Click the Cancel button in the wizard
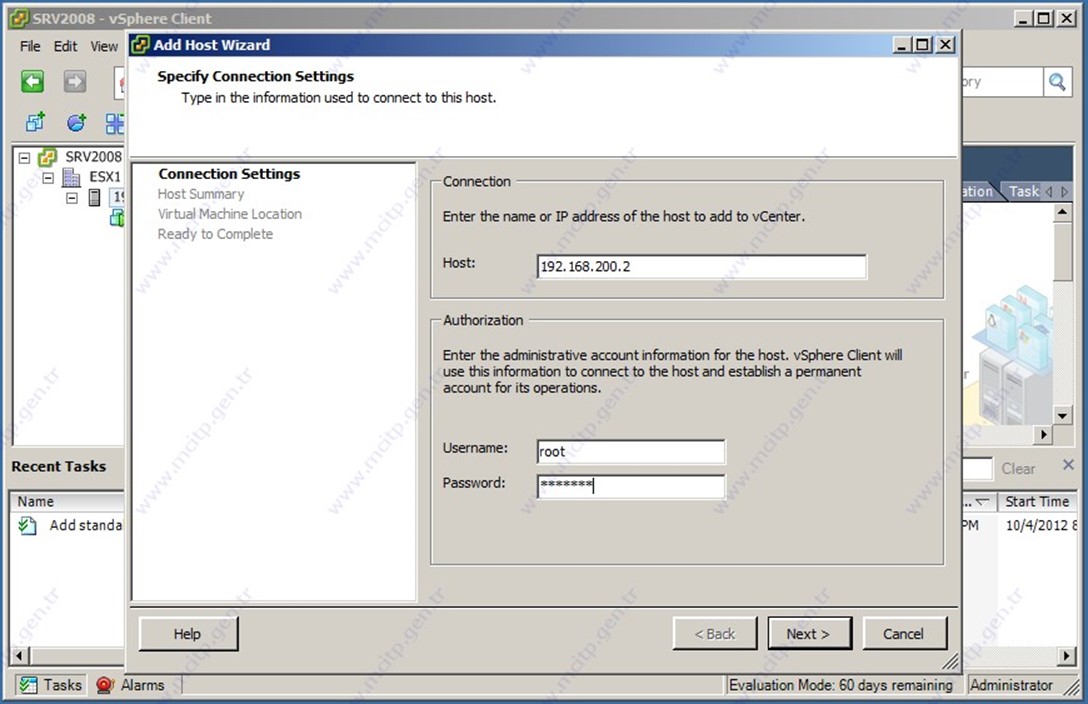The image size is (1088, 704). click(x=904, y=634)
